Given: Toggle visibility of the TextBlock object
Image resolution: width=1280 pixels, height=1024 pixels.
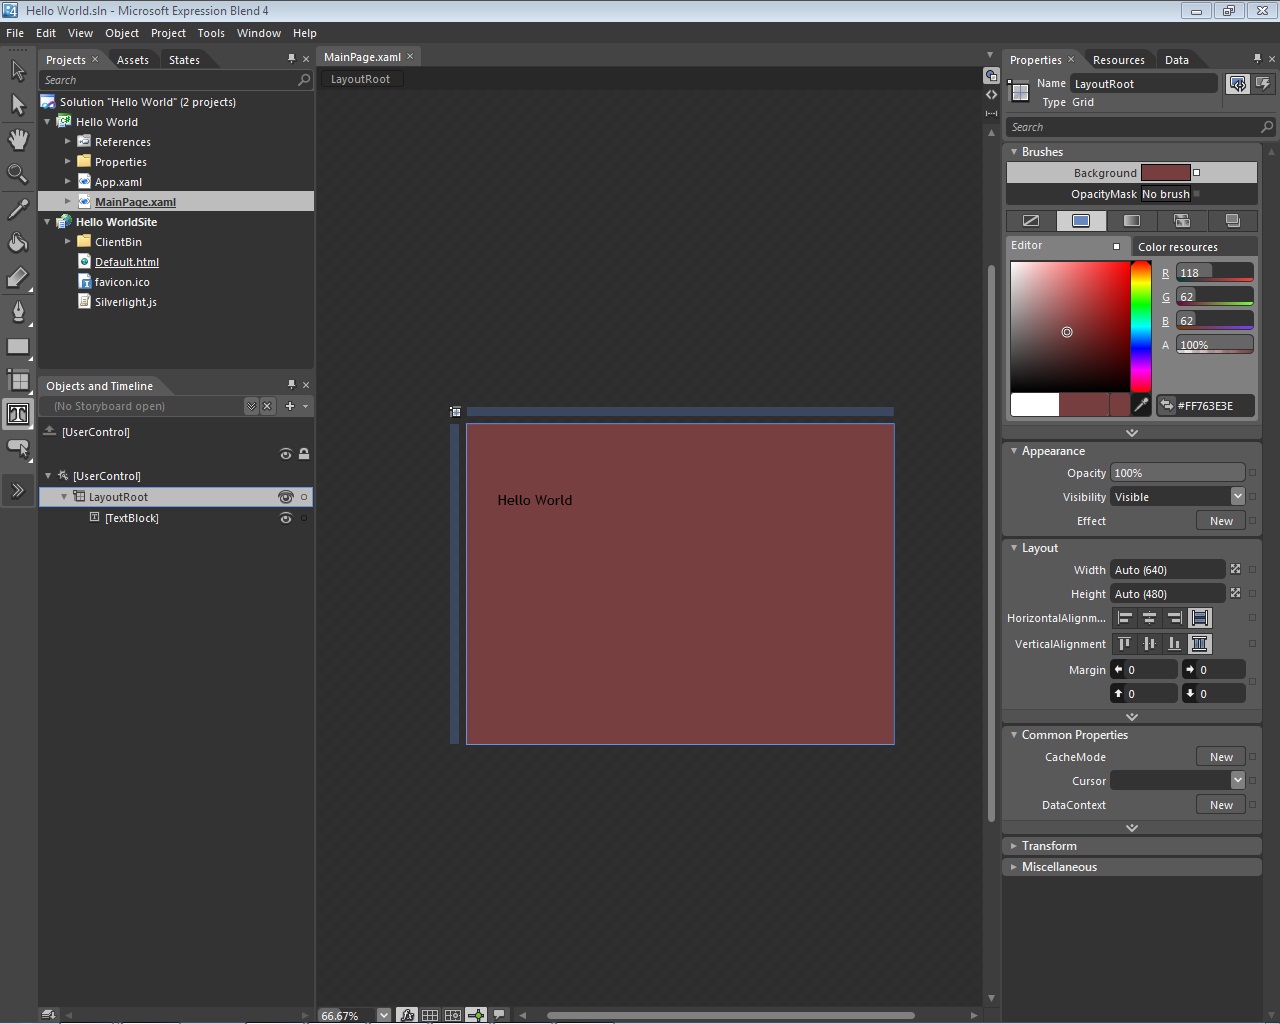Looking at the screenshot, I should pyautogui.click(x=286, y=518).
